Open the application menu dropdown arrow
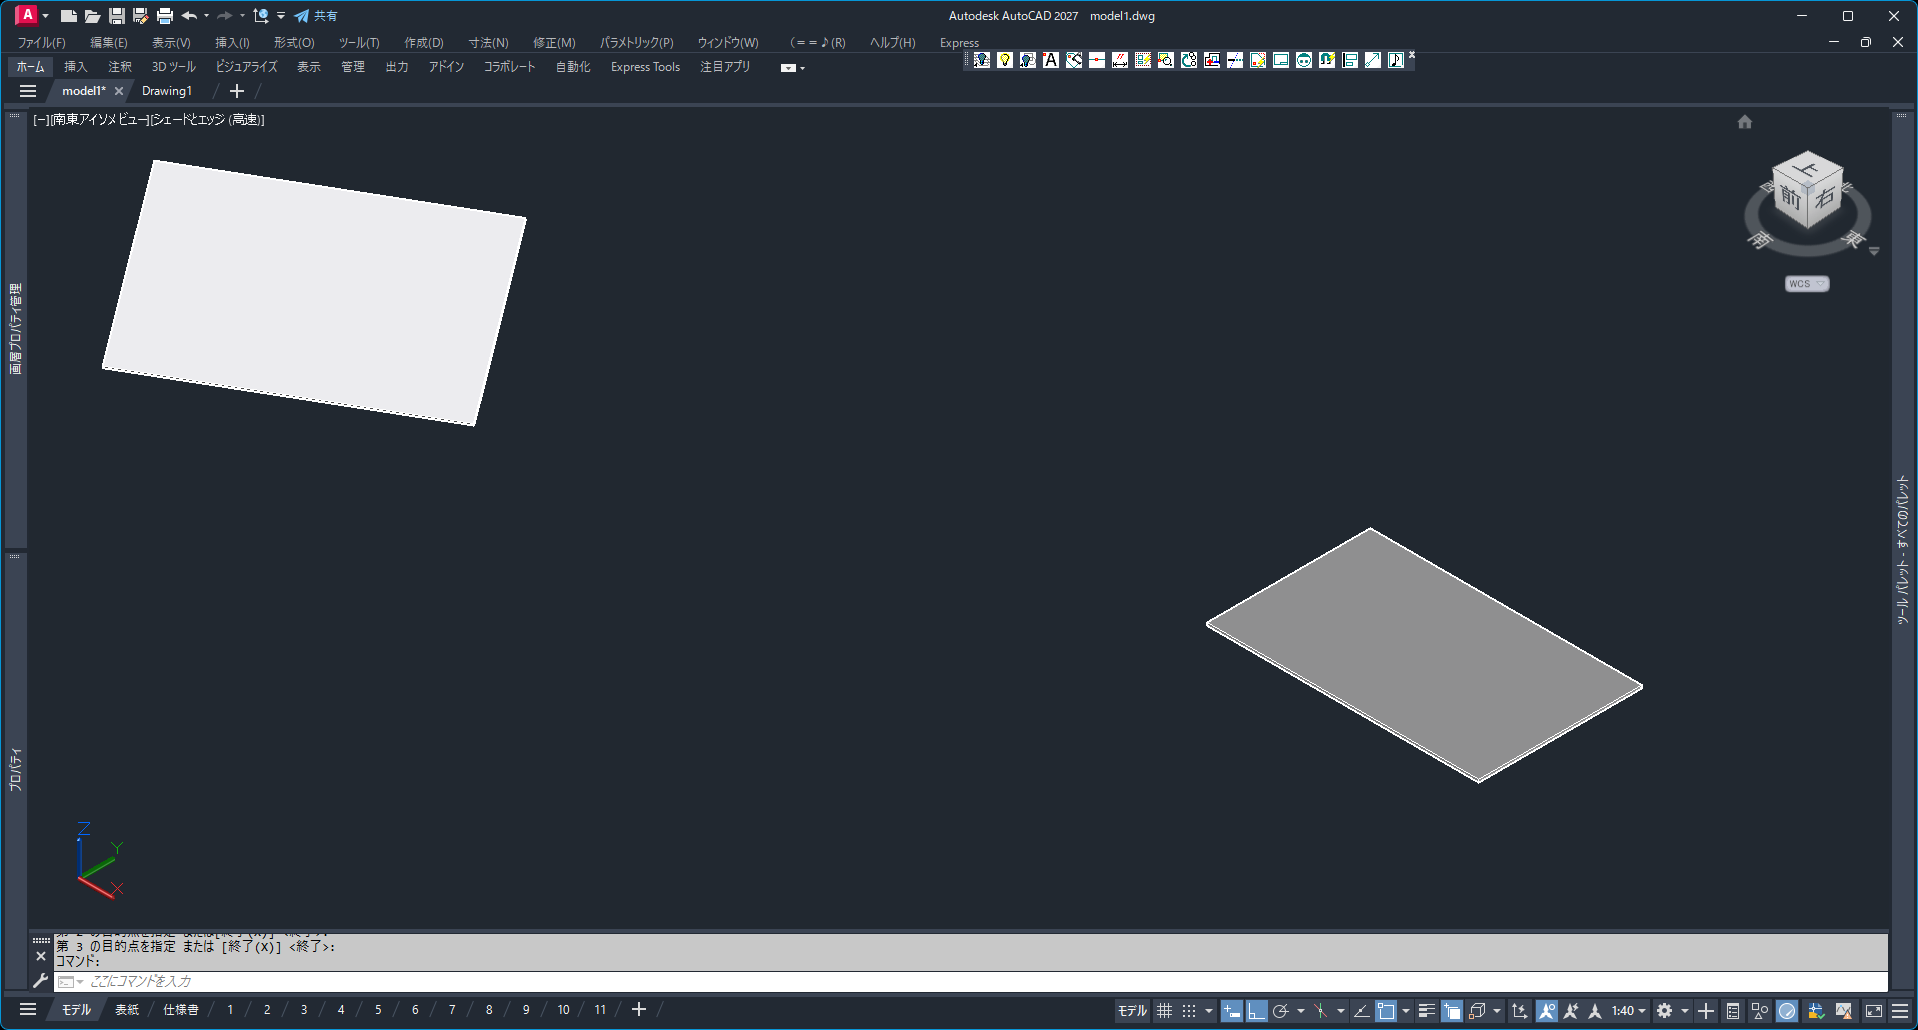 [45, 16]
